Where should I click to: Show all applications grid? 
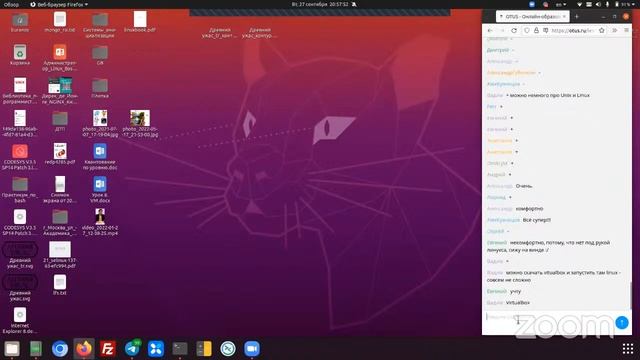point(628,349)
